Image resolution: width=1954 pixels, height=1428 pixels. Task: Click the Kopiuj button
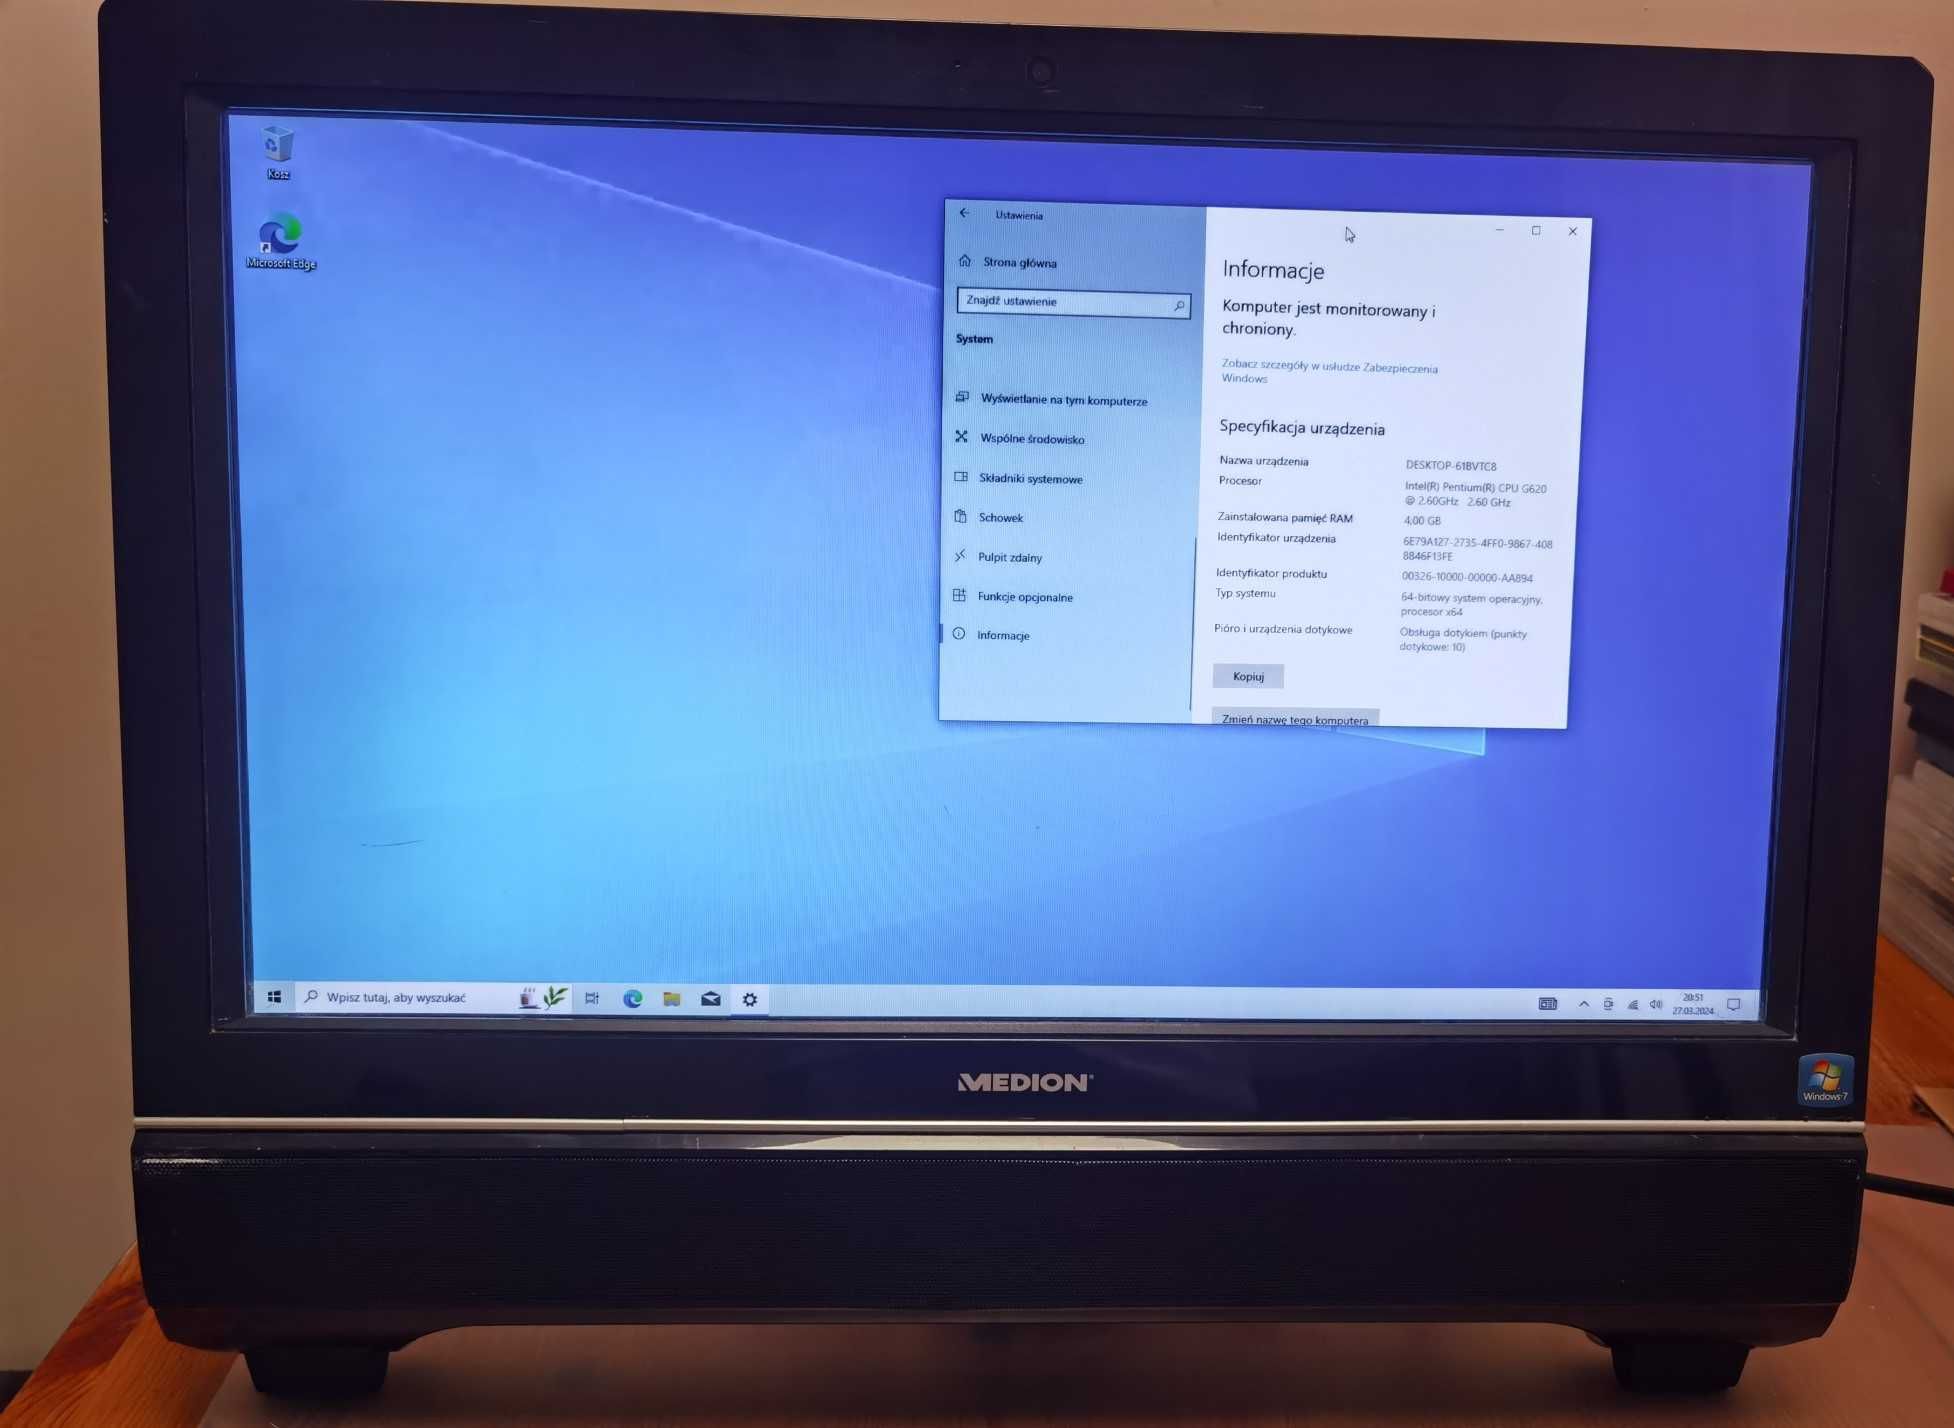(x=1248, y=677)
